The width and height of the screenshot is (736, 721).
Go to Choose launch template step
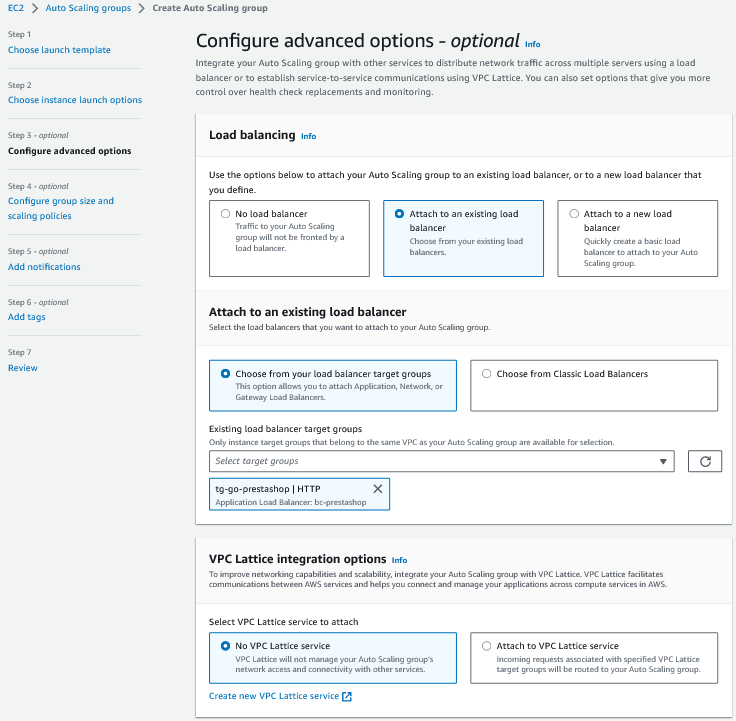tap(59, 50)
